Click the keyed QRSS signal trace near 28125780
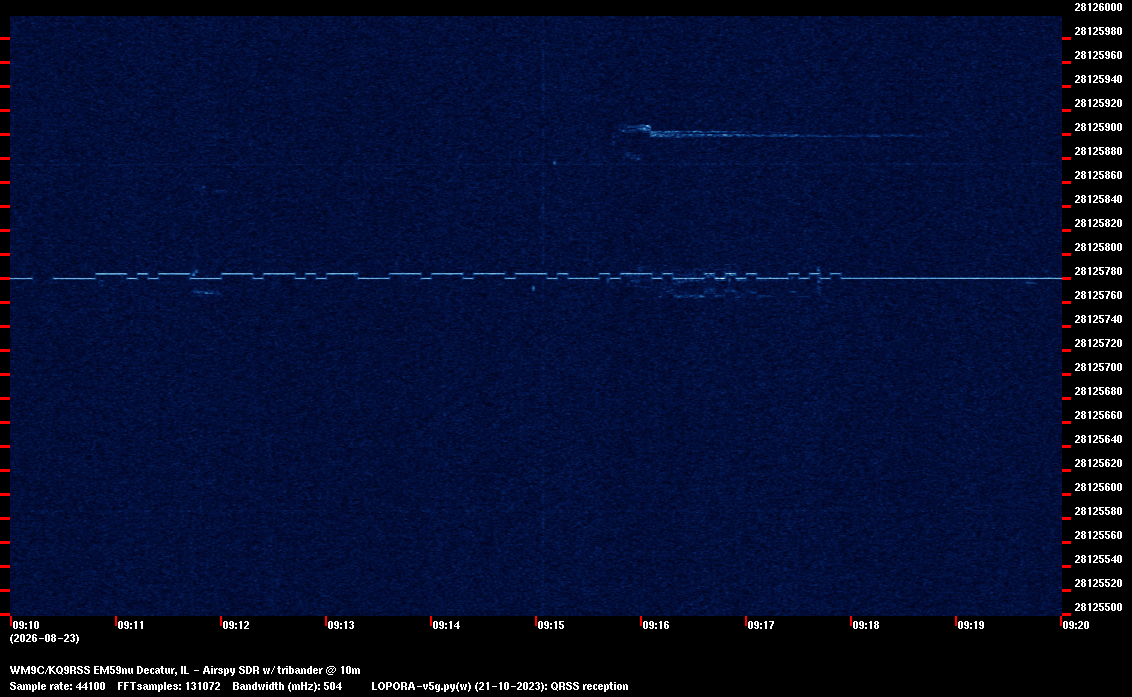 [x=536, y=277]
